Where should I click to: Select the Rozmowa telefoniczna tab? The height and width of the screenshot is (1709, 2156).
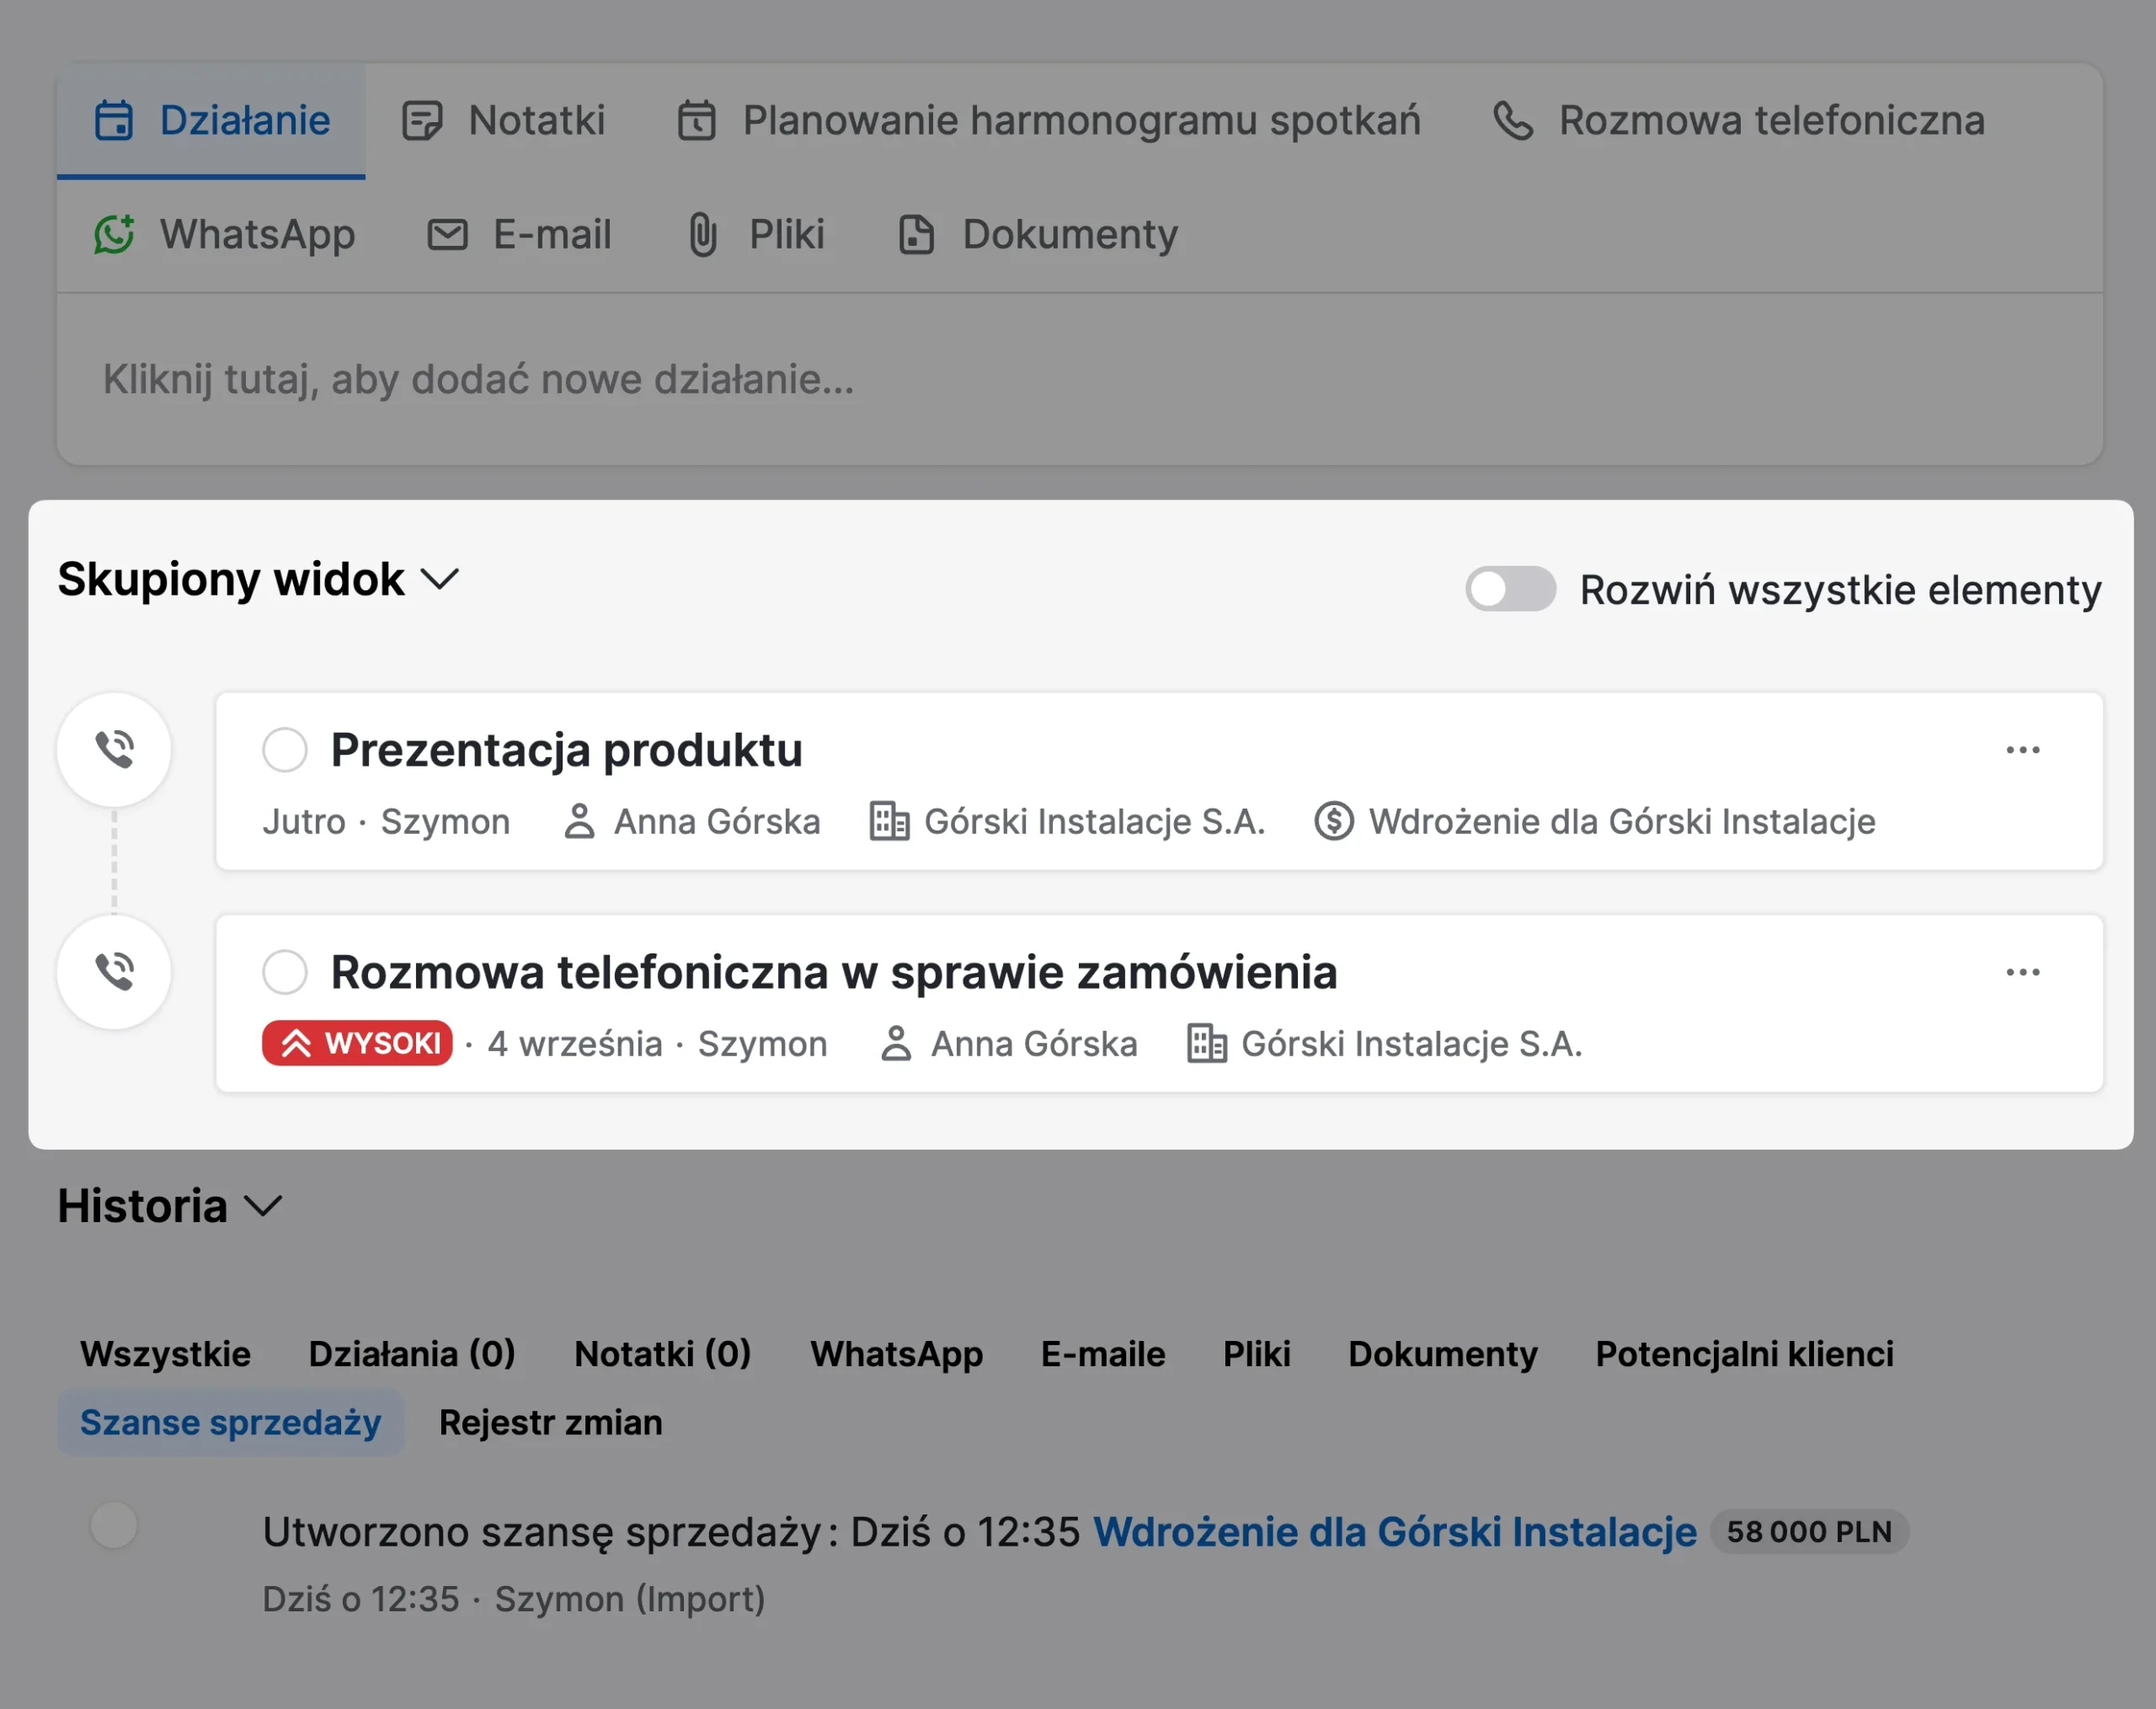(1738, 120)
